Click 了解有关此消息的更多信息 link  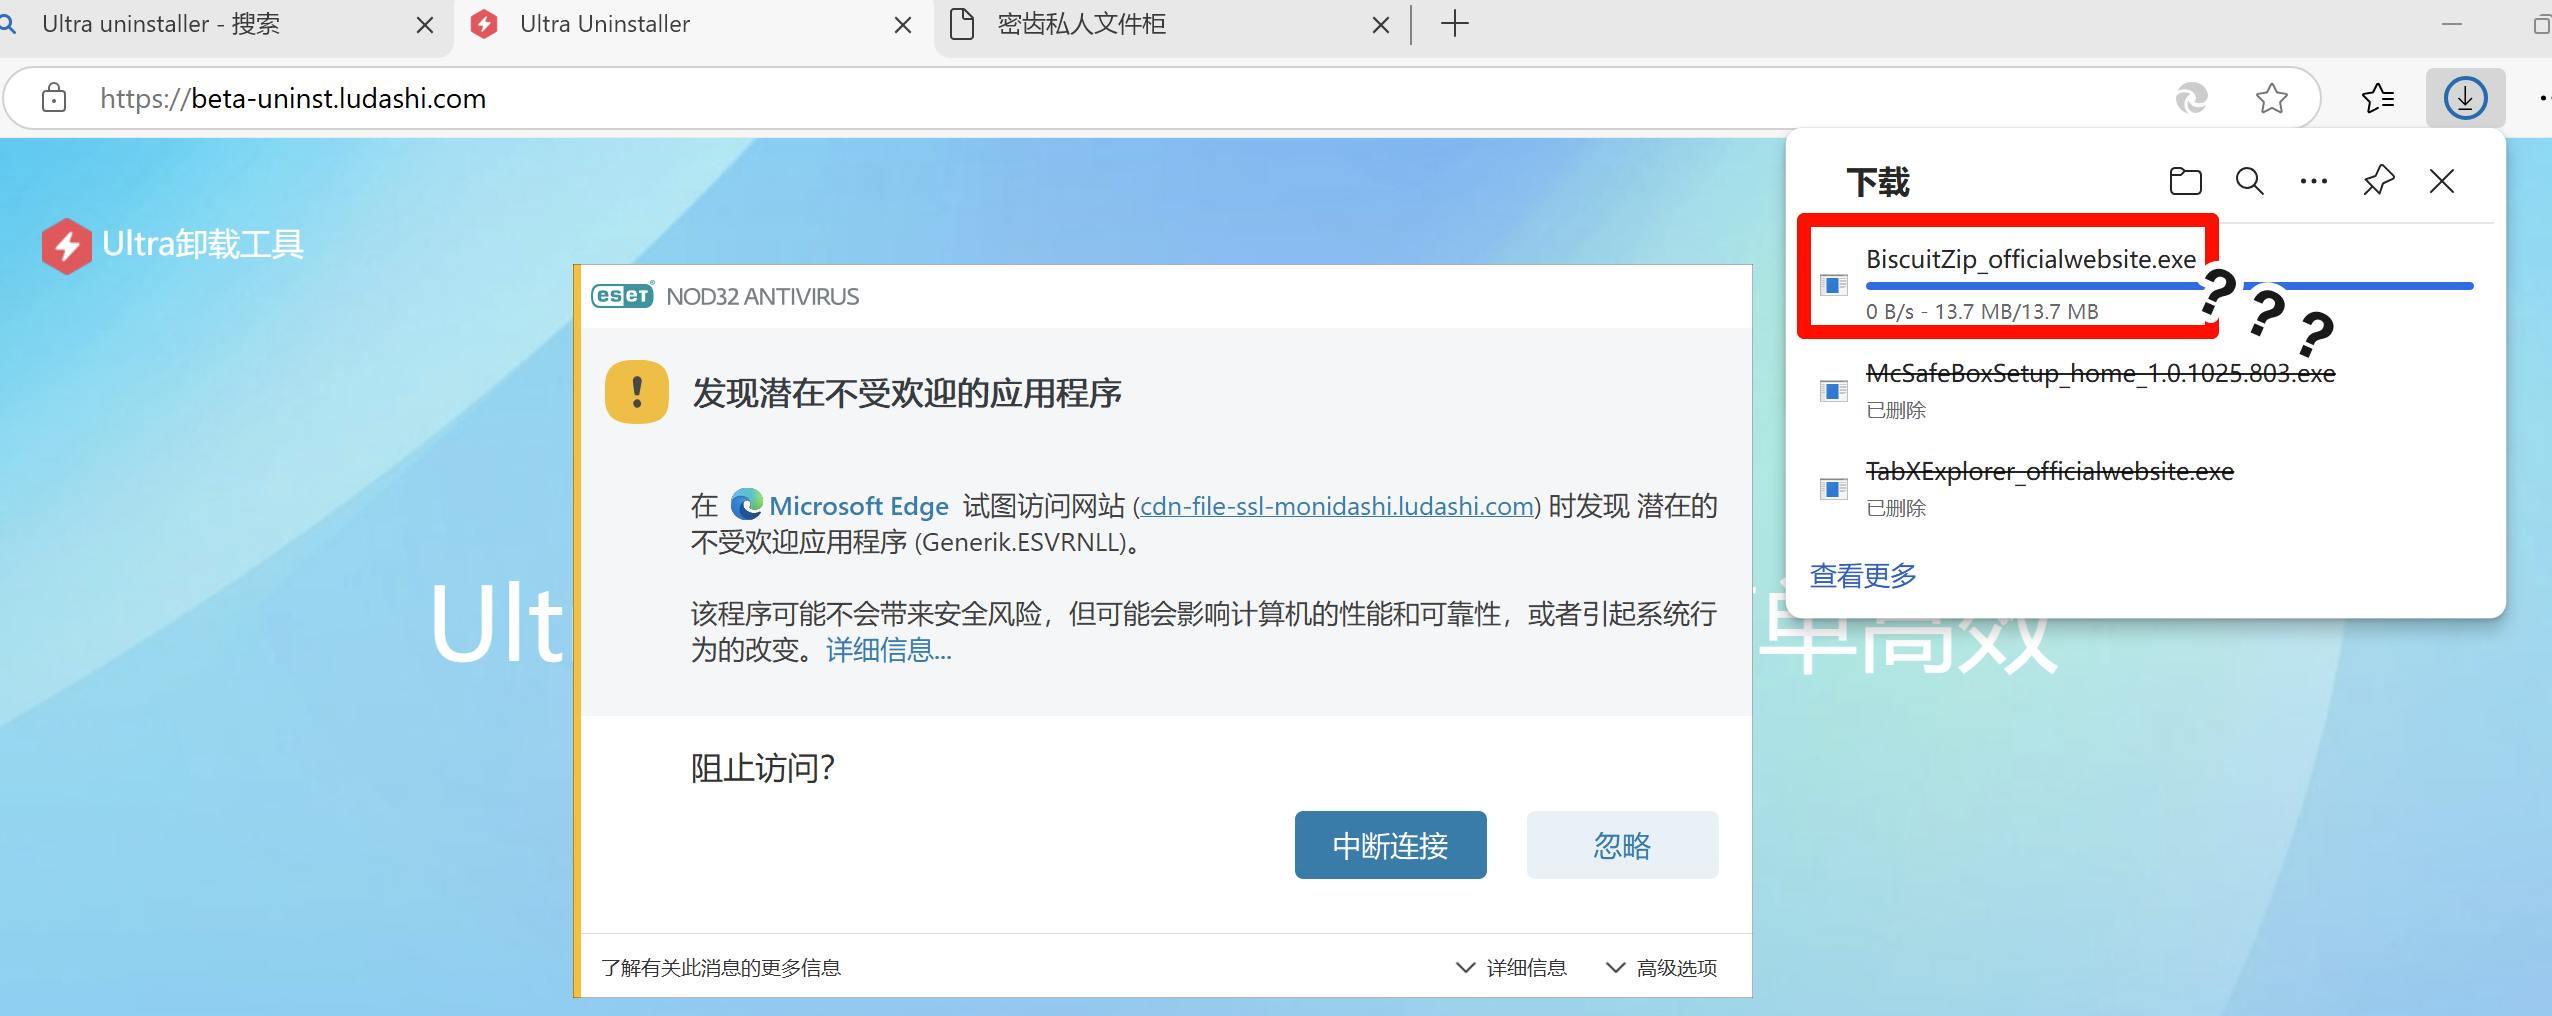coord(721,968)
